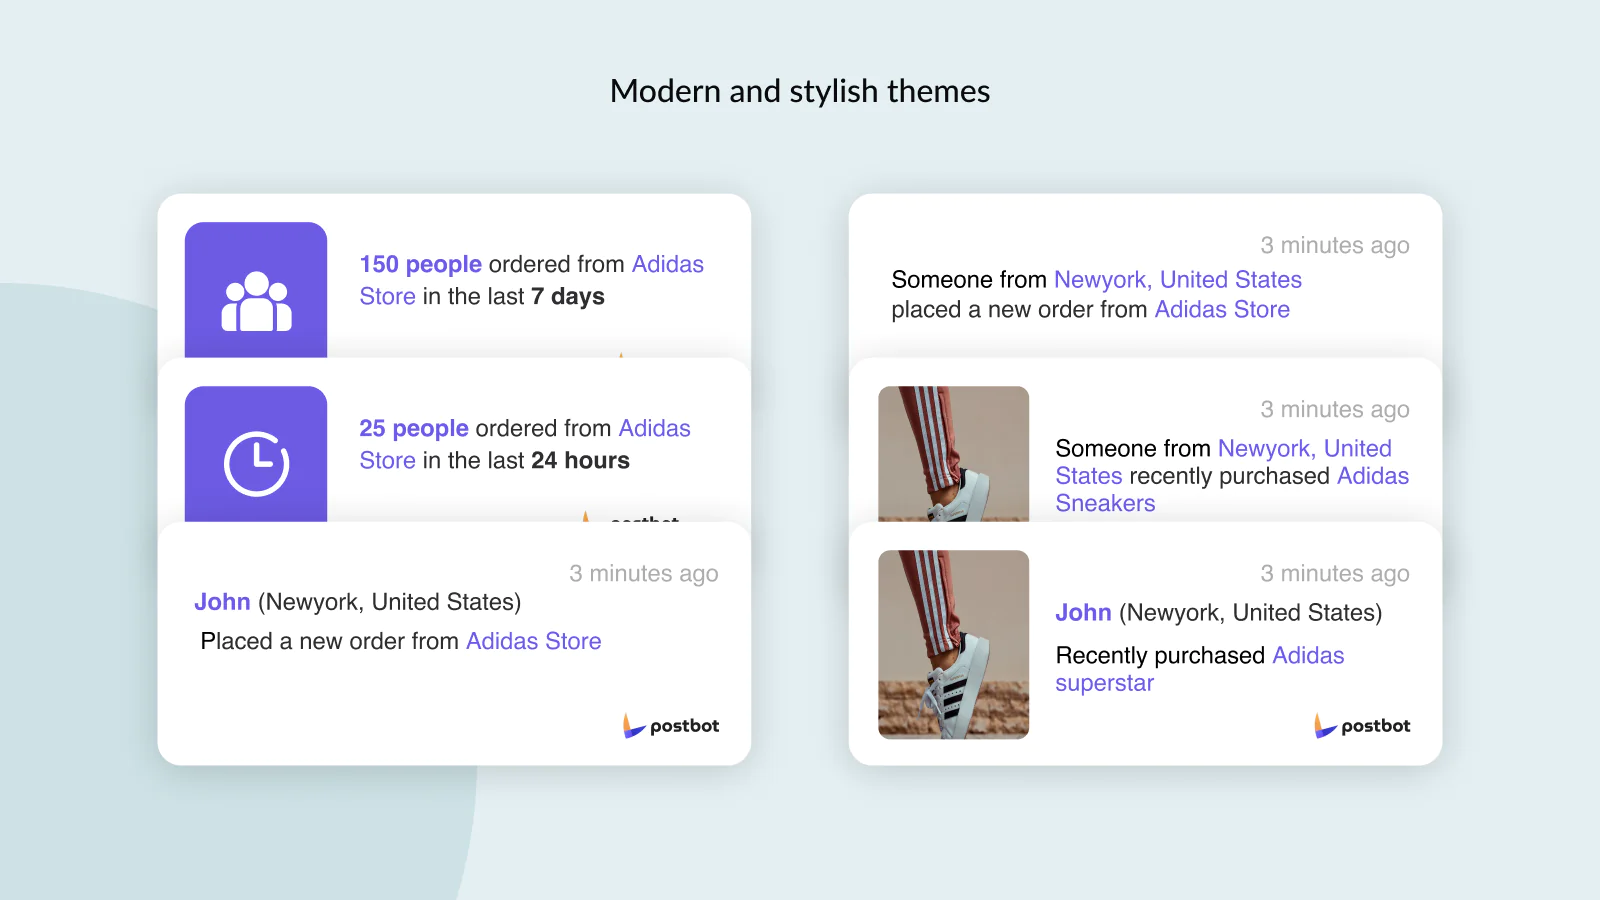Click Adidas Store link in 24 hours card
This screenshot has height=900, width=1600.
click(x=525, y=444)
